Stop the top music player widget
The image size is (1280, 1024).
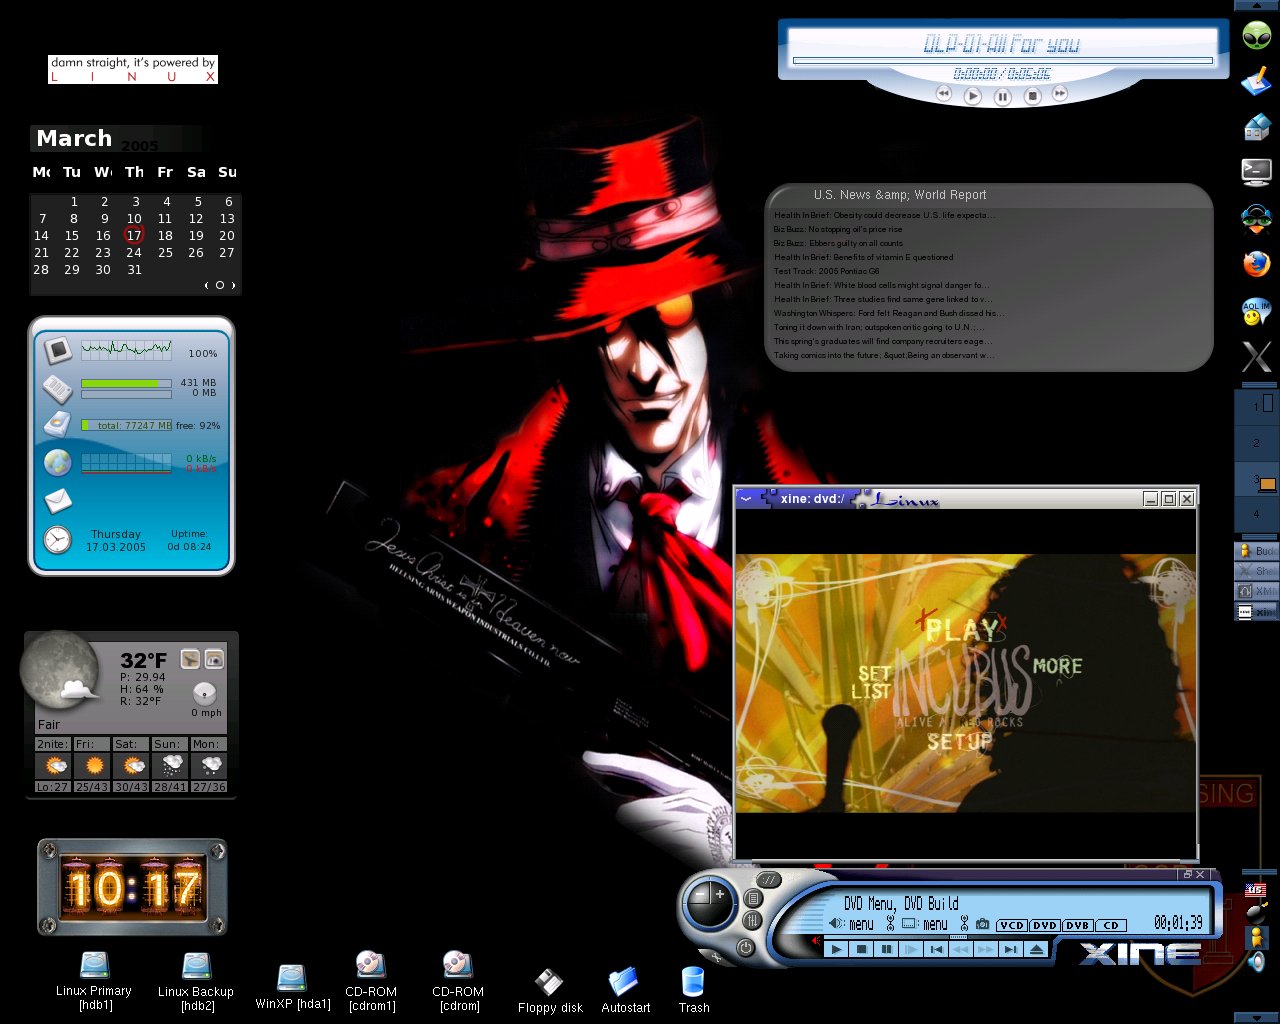pos(1033,96)
